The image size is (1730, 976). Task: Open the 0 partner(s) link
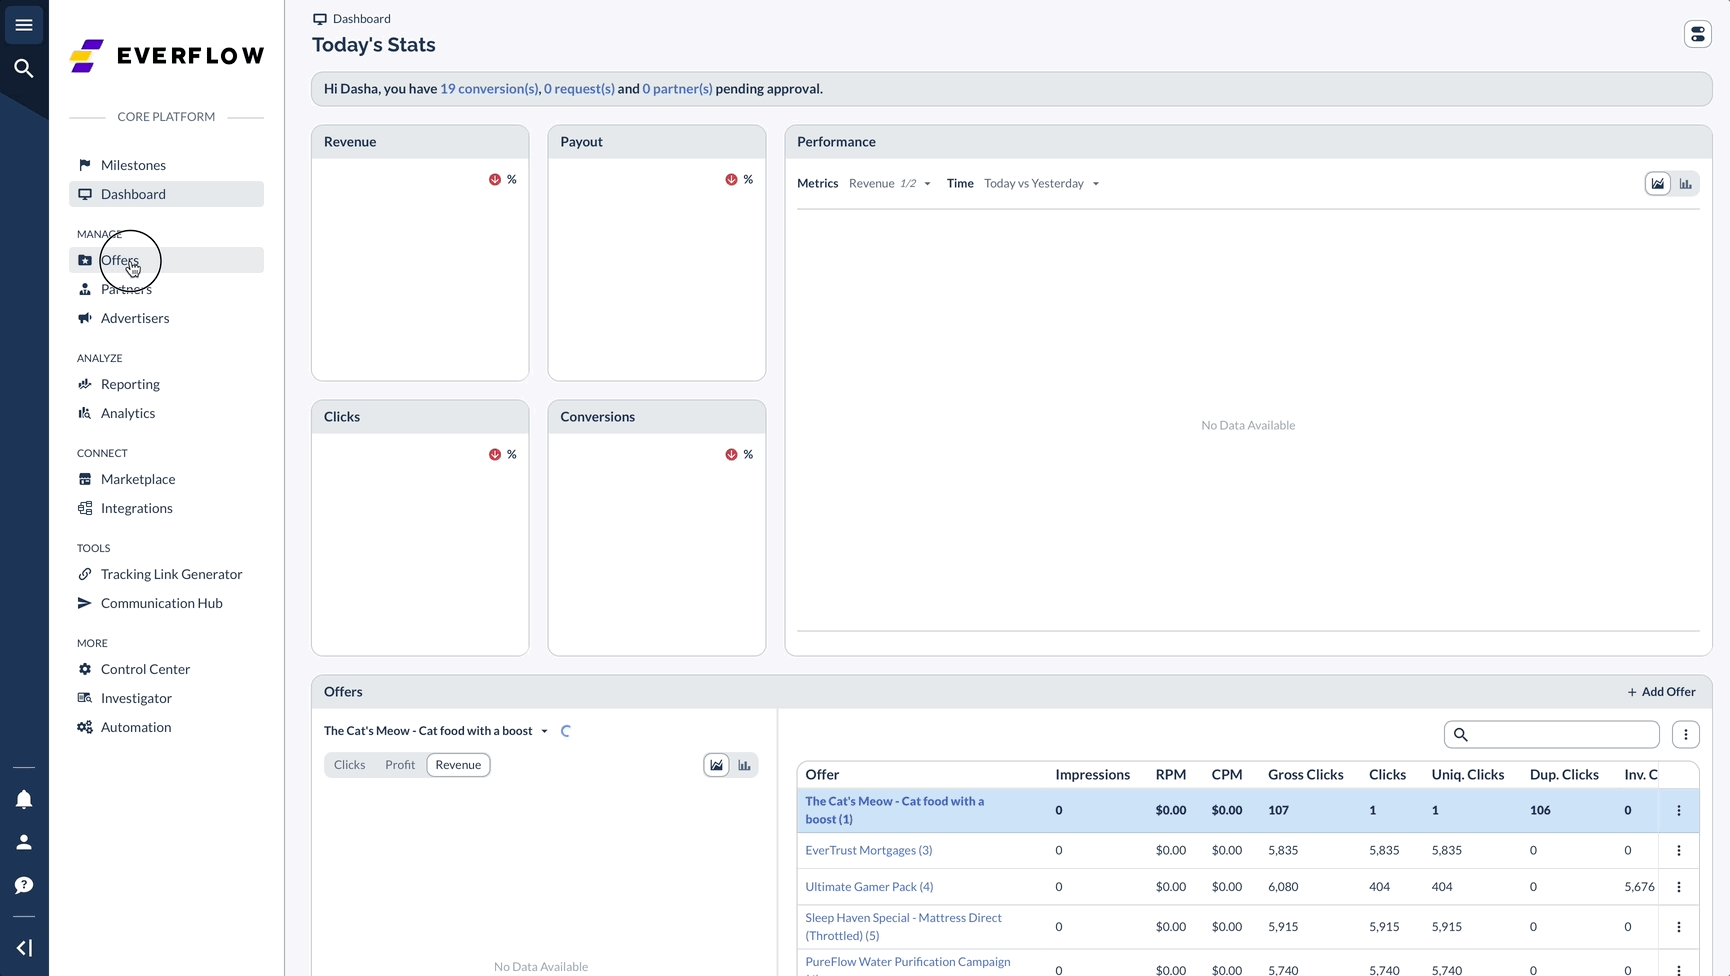pos(677,89)
